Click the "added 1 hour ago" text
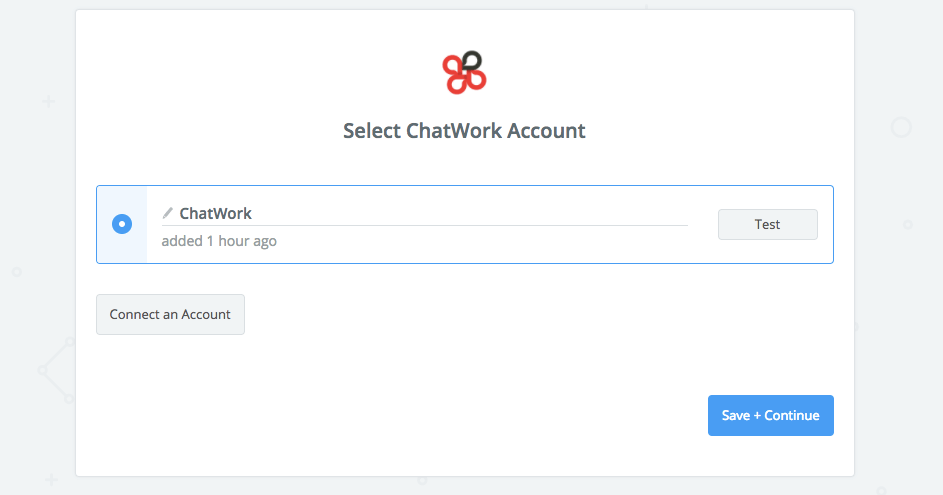Viewport: 943px width, 495px height. coord(219,241)
